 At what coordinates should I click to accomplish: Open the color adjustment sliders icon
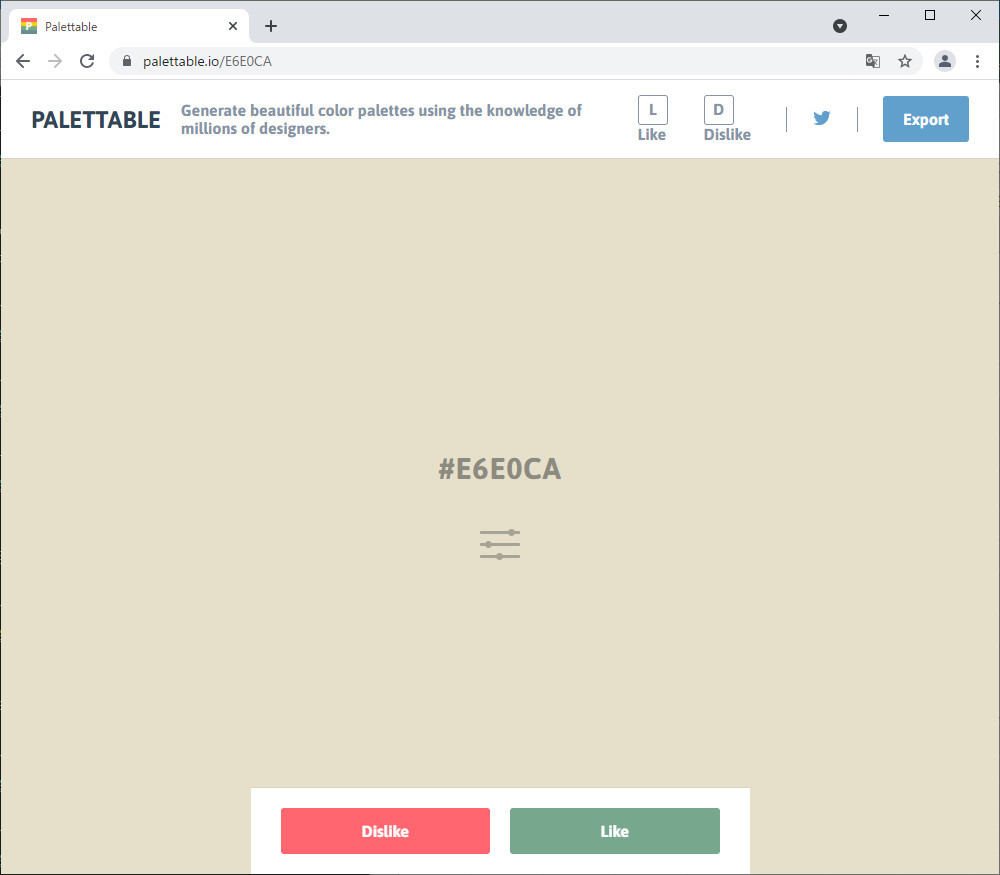pyautogui.click(x=499, y=544)
